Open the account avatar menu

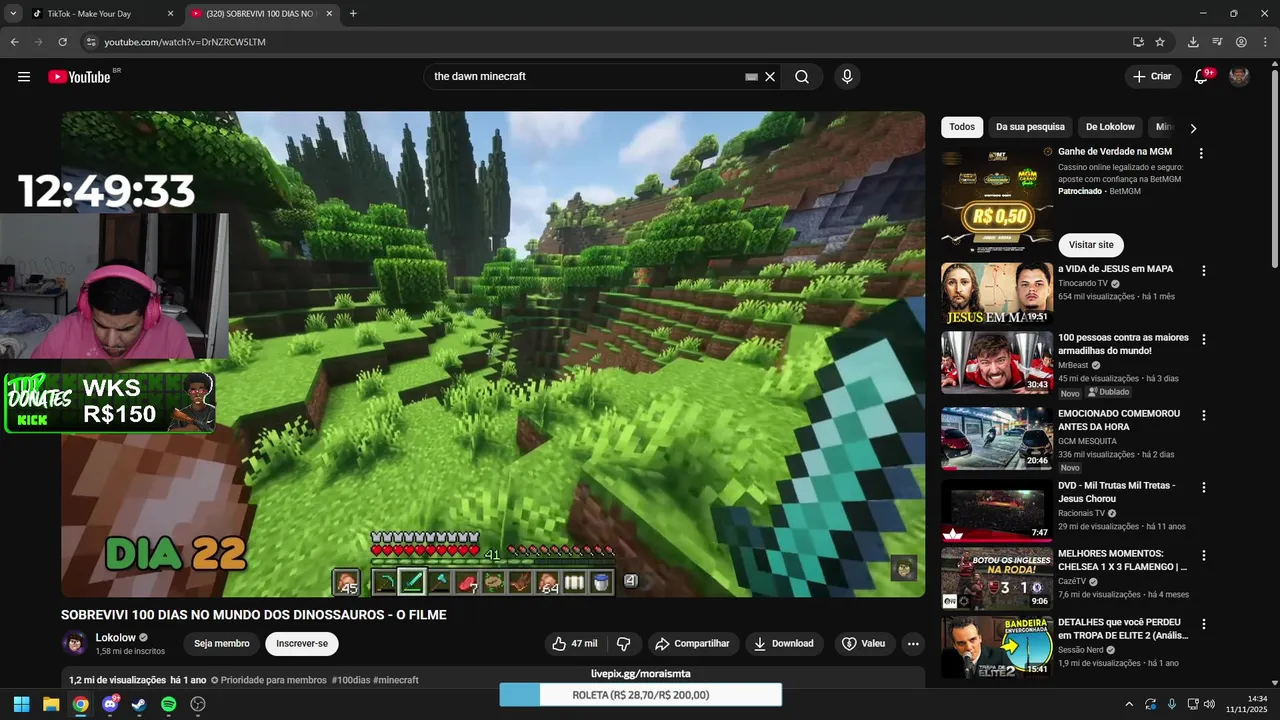(1239, 77)
